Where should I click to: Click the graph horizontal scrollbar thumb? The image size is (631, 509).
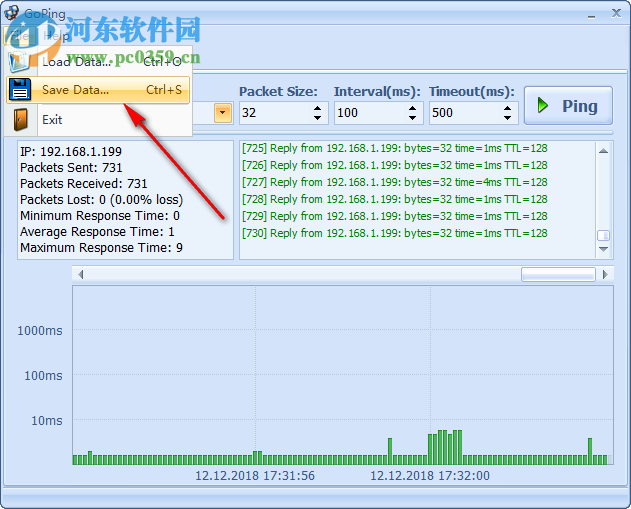pos(558,274)
